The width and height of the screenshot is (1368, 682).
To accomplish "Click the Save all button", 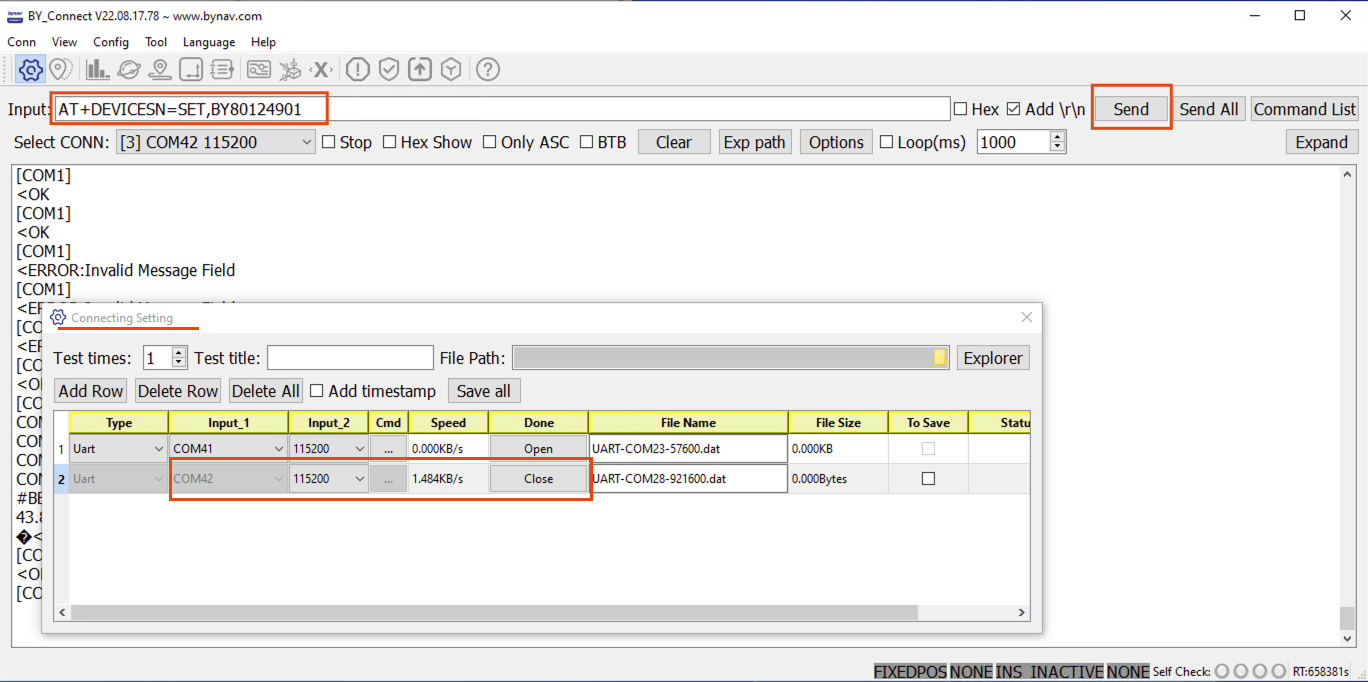I will pos(484,391).
